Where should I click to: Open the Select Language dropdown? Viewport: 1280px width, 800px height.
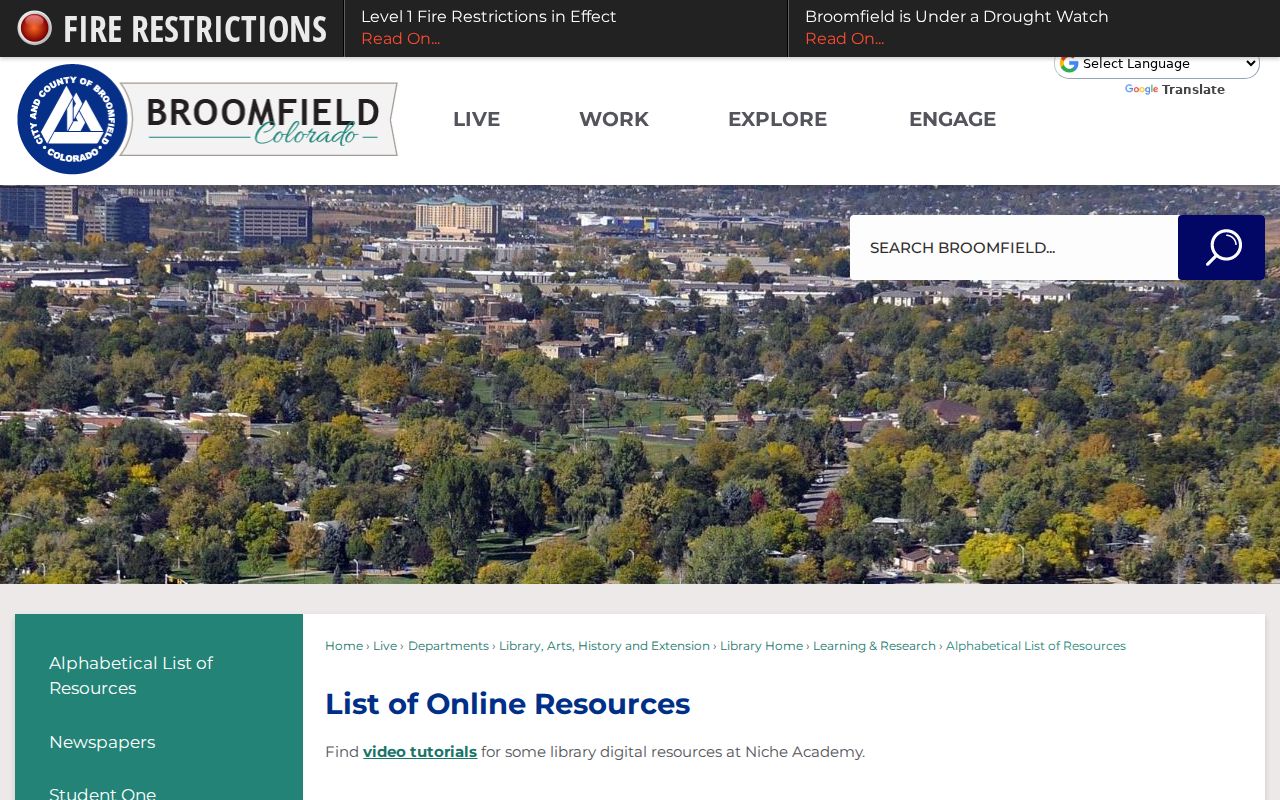(1157, 64)
